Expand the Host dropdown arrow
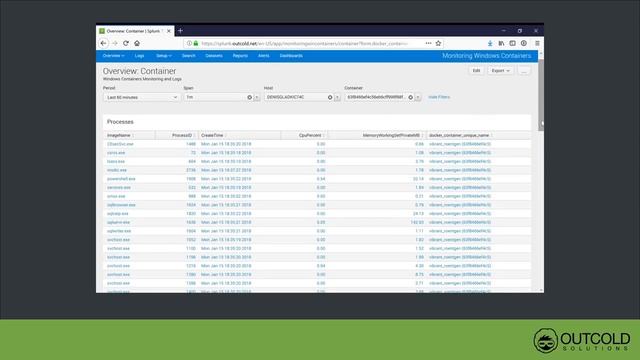The image size is (640, 360). point(338,98)
